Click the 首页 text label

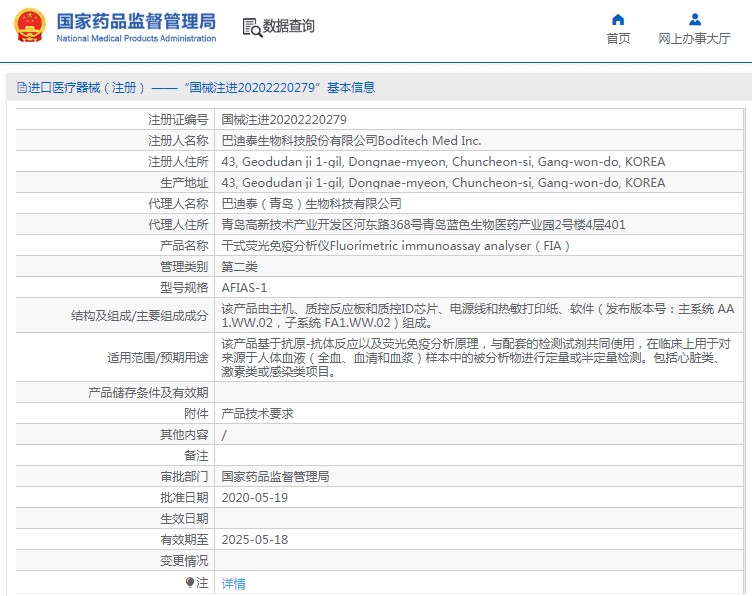(618, 38)
